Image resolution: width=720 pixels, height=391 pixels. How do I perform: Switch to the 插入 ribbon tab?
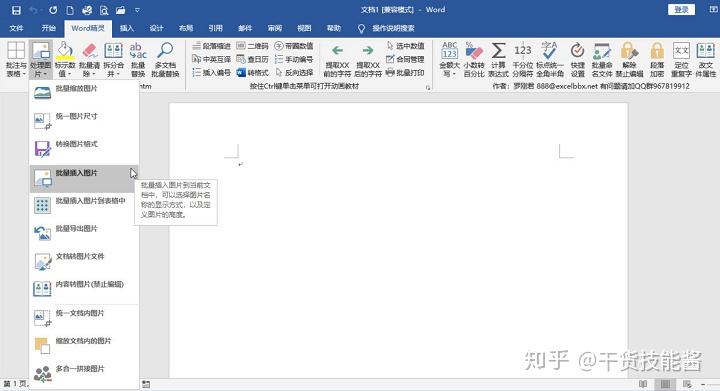pyautogui.click(x=127, y=28)
